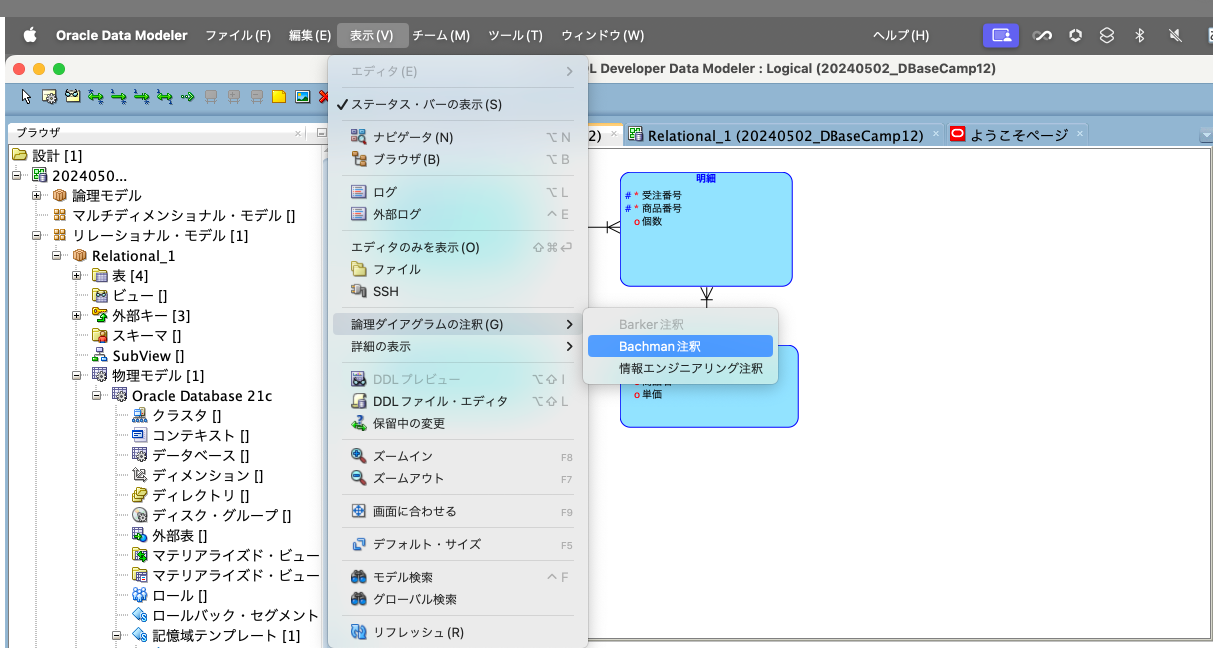Expand the 表 [4] tree node
Viewport: 1213px width, 648px height.
click(x=77, y=275)
